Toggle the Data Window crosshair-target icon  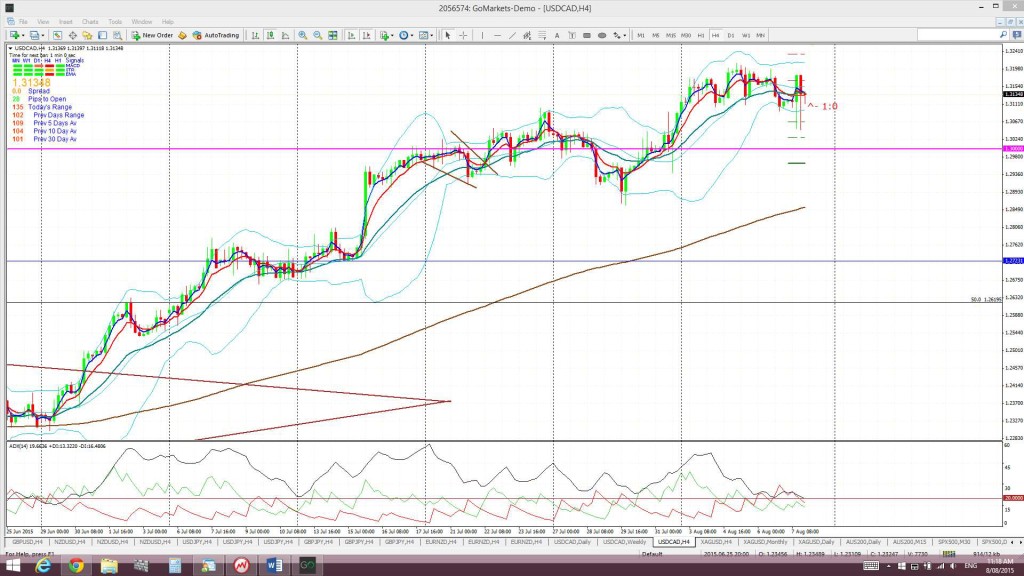[x=72, y=35]
